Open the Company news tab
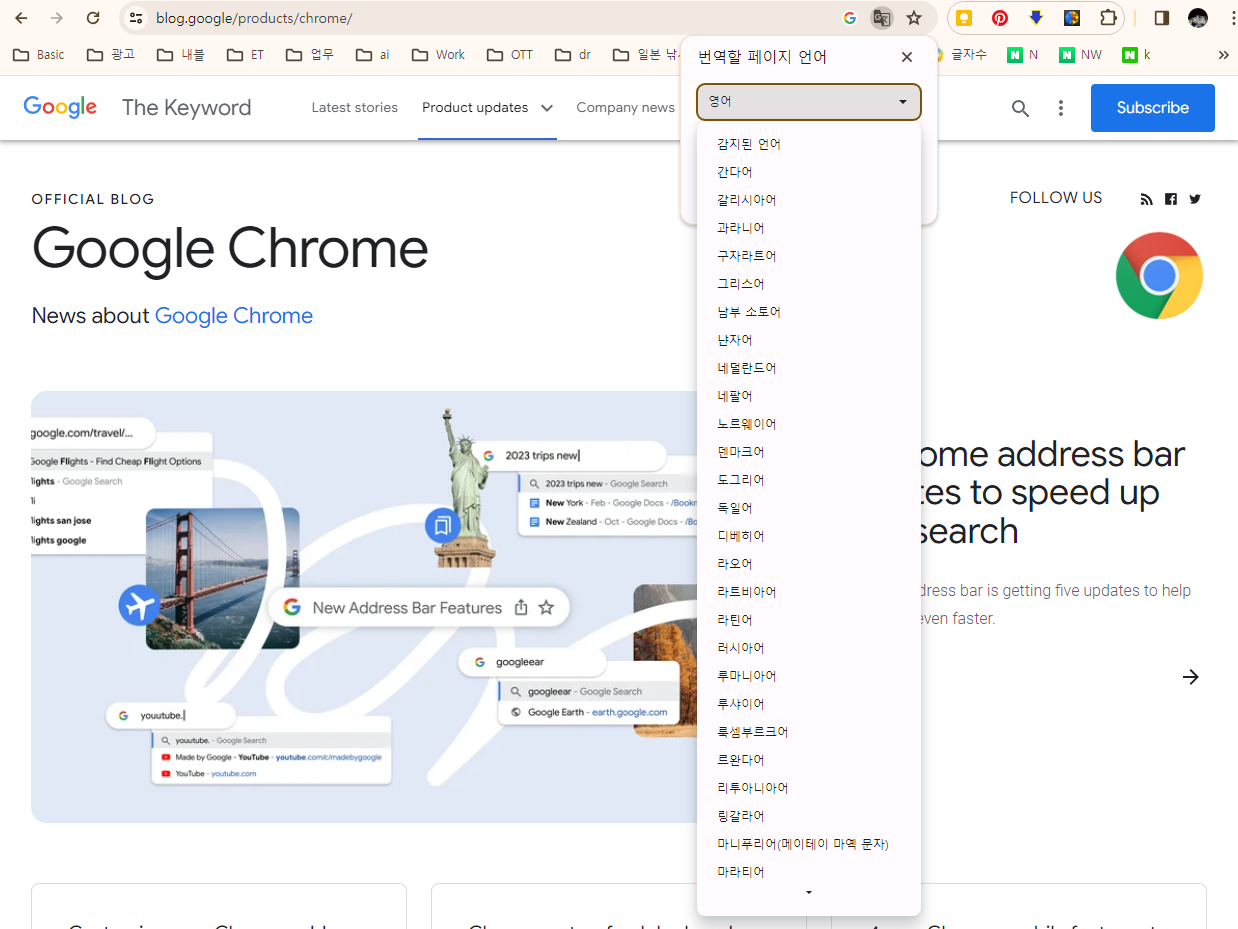Image resolution: width=1238 pixels, height=929 pixels. pyautogui.click(x=625, y=108)
